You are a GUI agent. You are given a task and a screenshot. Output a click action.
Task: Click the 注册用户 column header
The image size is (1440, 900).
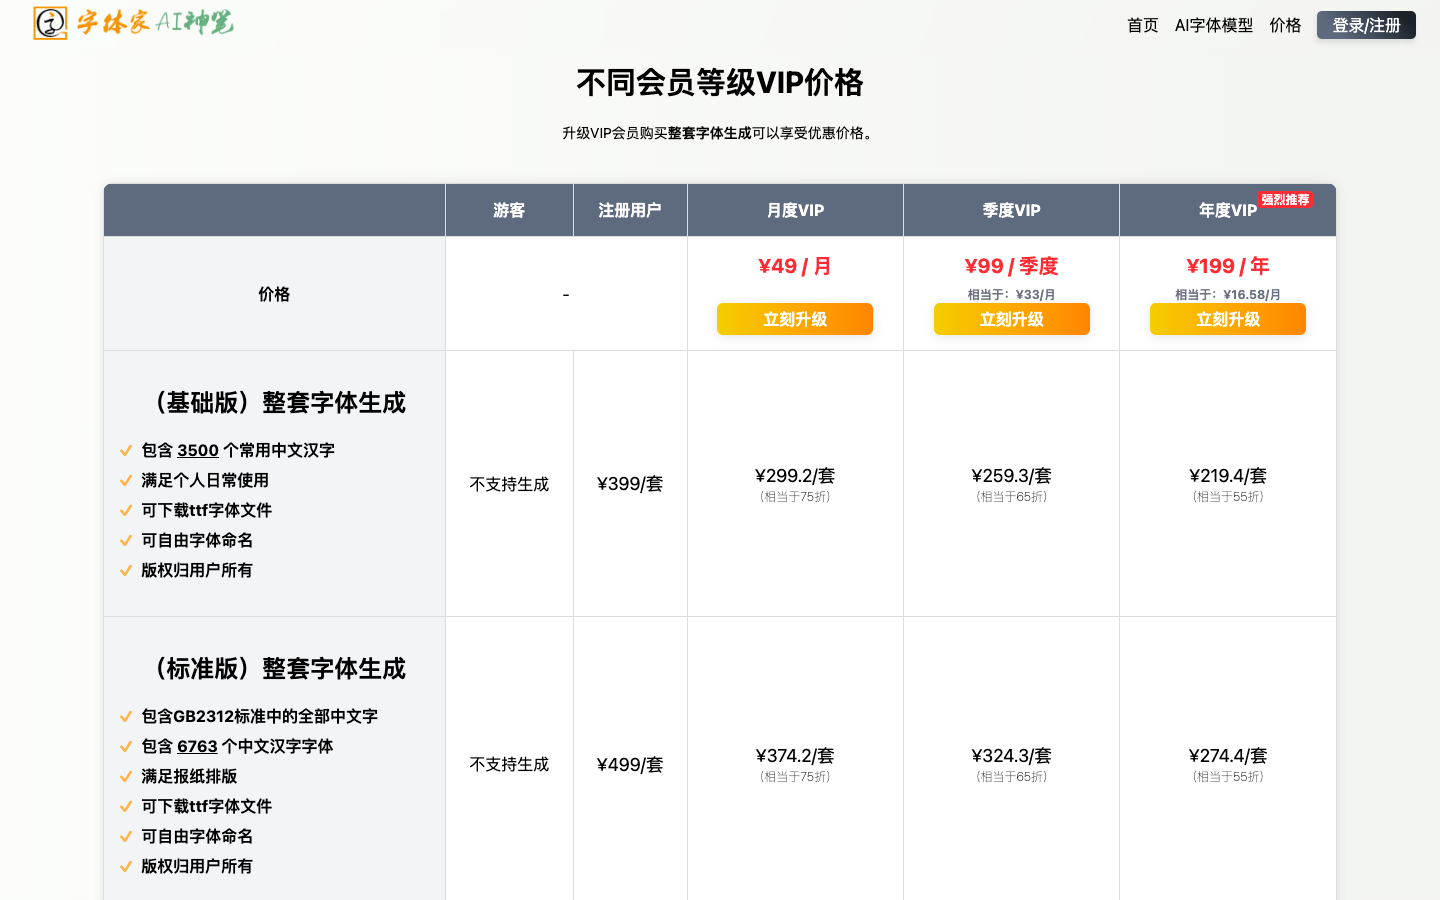pyautogui.click(x=630, y=210)
